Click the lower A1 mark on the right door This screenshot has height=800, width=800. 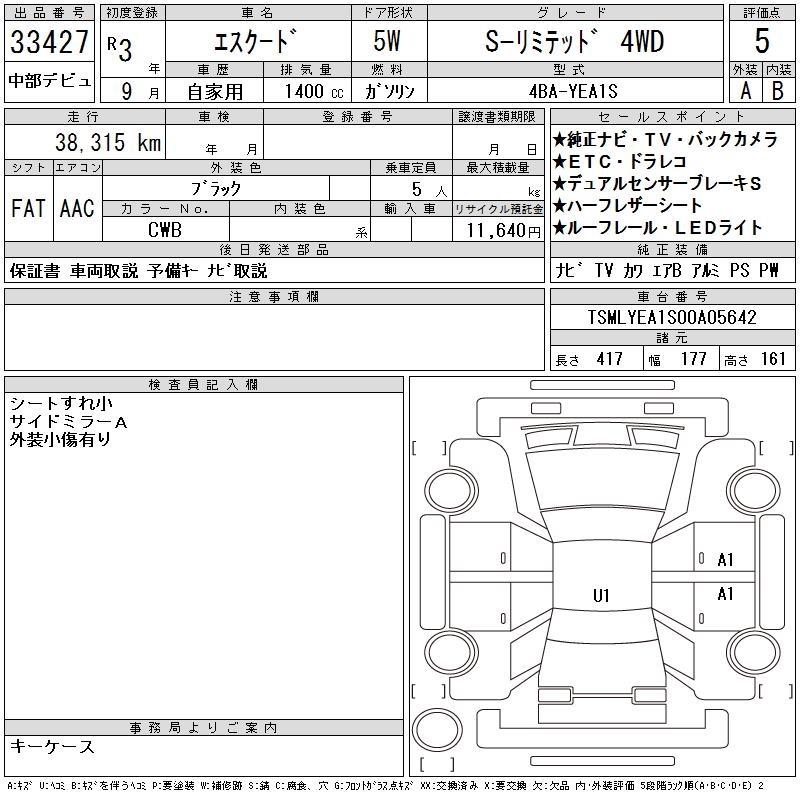point(725,593)
